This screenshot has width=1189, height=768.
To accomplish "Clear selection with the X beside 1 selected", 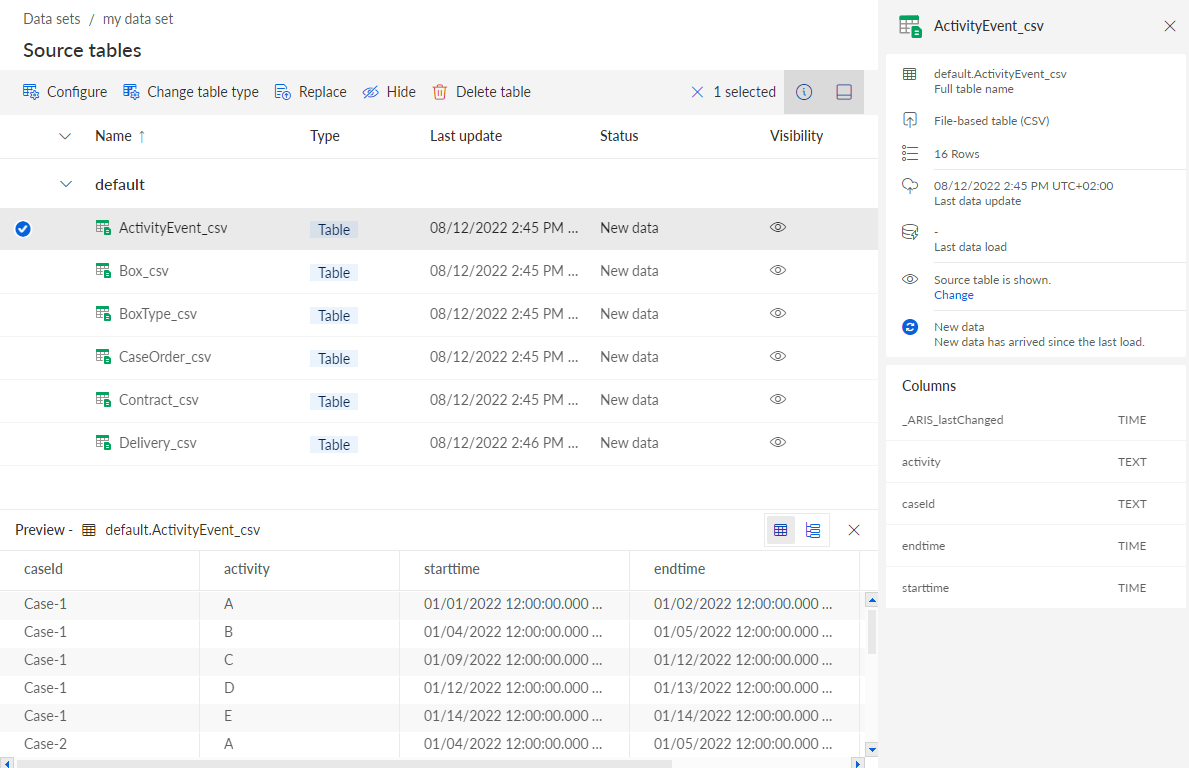I will [x=697, y=92].
